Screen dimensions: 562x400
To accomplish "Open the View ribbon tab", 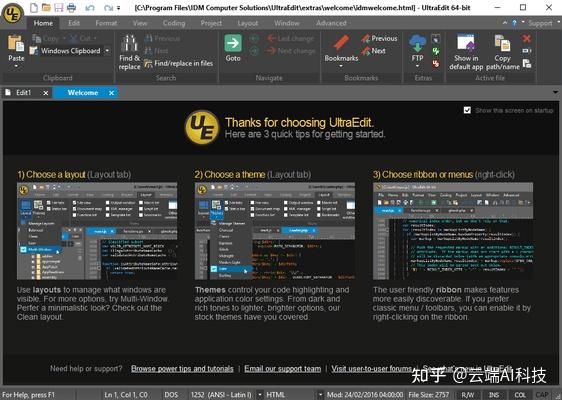I will click(140, 23).
